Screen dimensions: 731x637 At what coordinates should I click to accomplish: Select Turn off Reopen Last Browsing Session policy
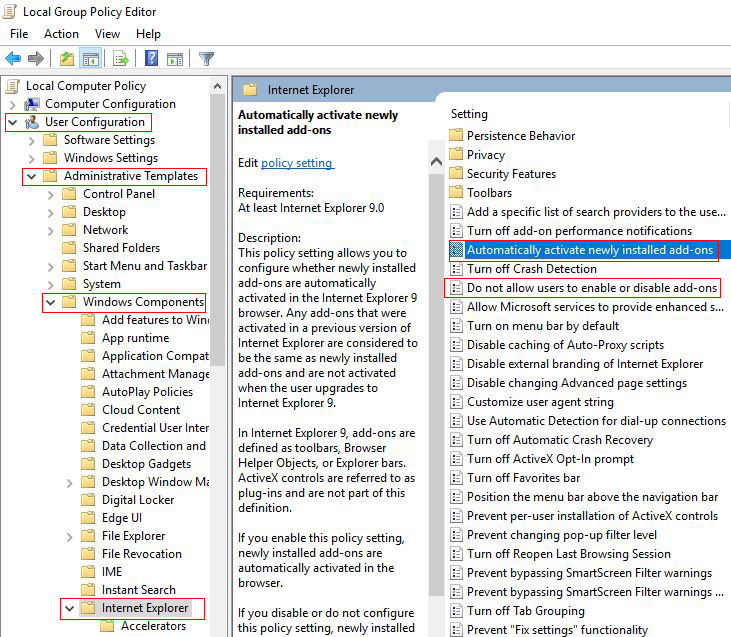(569, 554)
